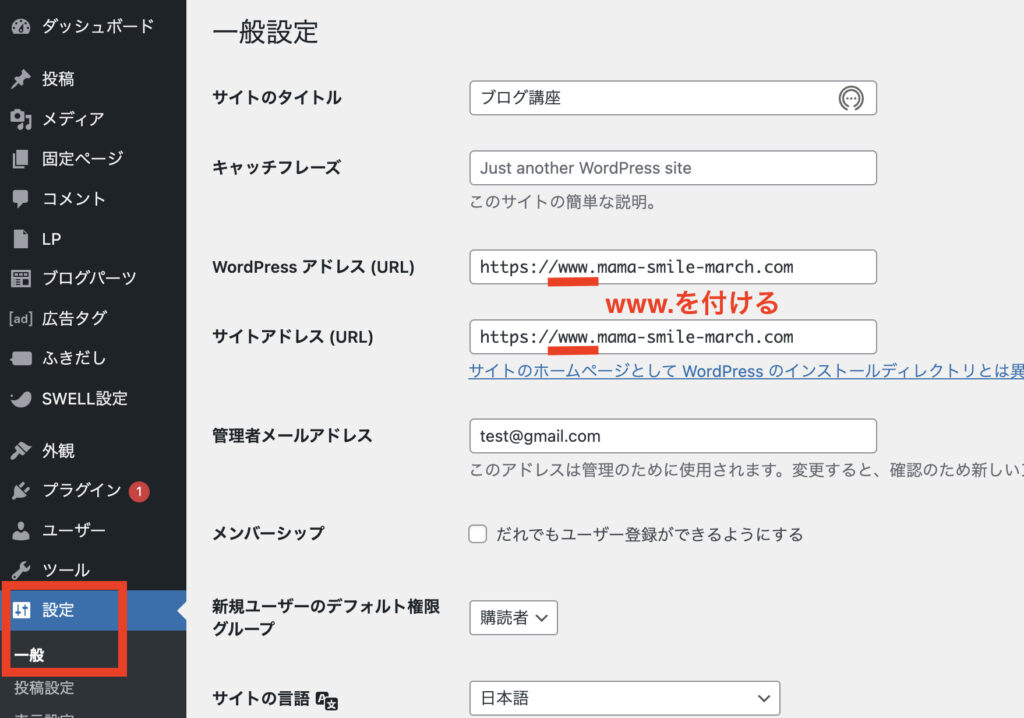Expand the site language 日本語 dropdown
The width and height of the screenshot is (1024, 718).
(x=624, y=698)
